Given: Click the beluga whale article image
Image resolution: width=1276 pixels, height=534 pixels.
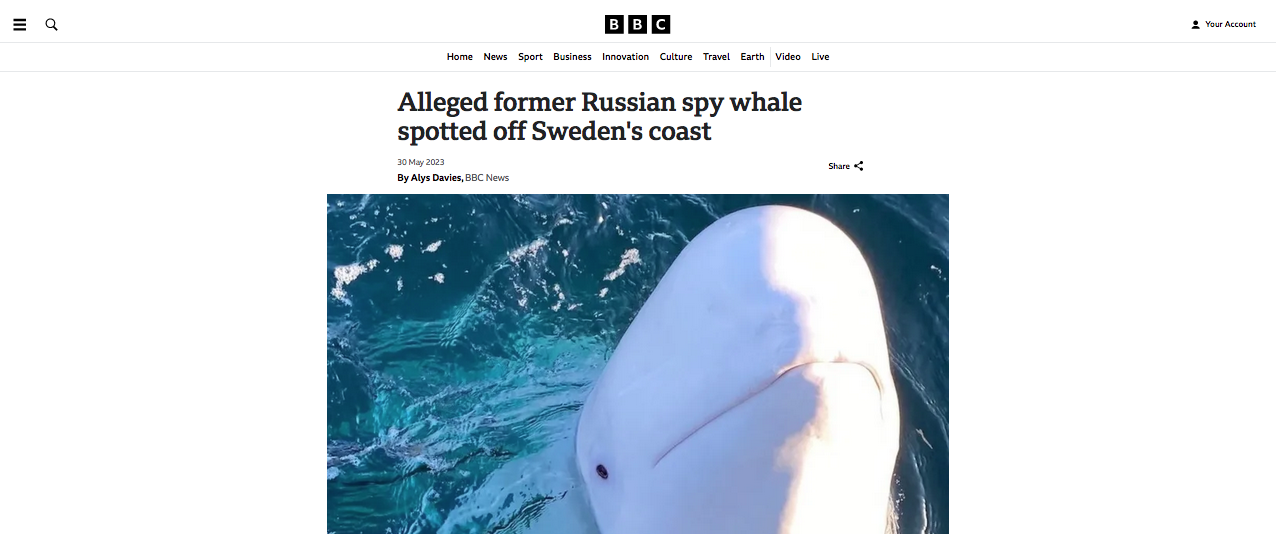Looking at the screenshot, I should click(x=638, y=364).
